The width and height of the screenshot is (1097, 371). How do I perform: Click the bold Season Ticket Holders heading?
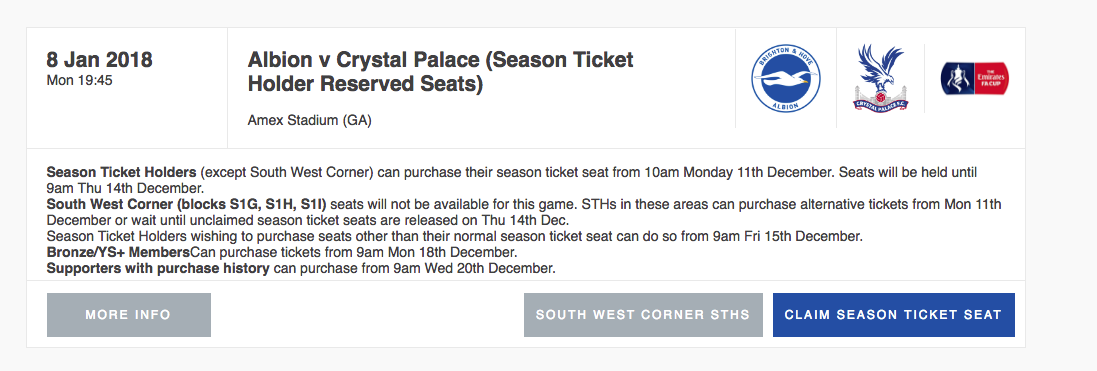122,172
